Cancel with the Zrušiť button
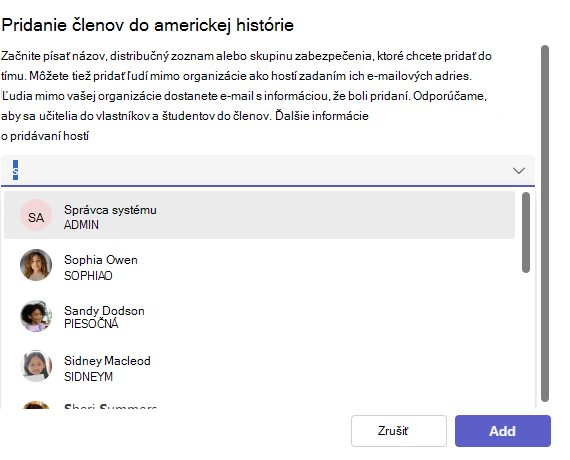Viewport: 570px width, 460px height. [399, 431]
